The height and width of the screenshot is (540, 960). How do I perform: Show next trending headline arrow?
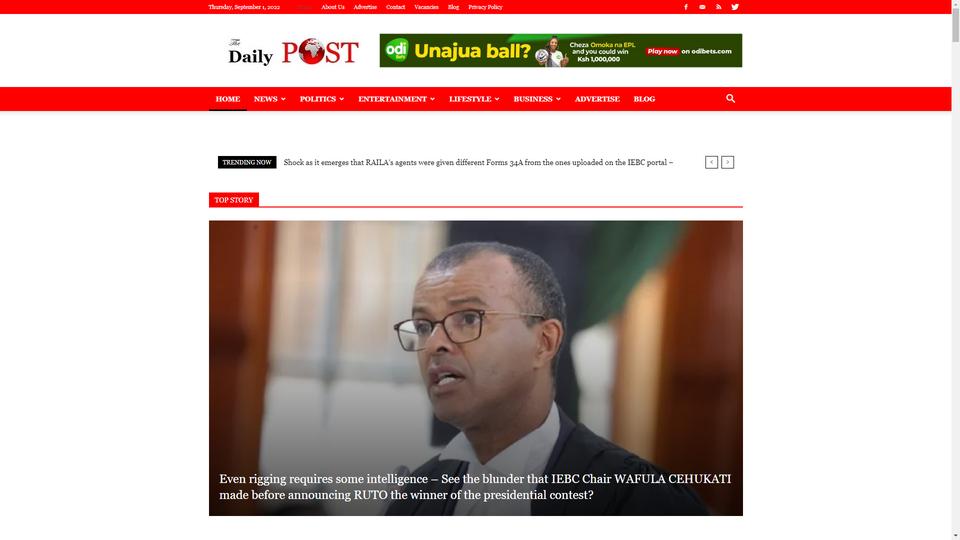click(727, 162)
